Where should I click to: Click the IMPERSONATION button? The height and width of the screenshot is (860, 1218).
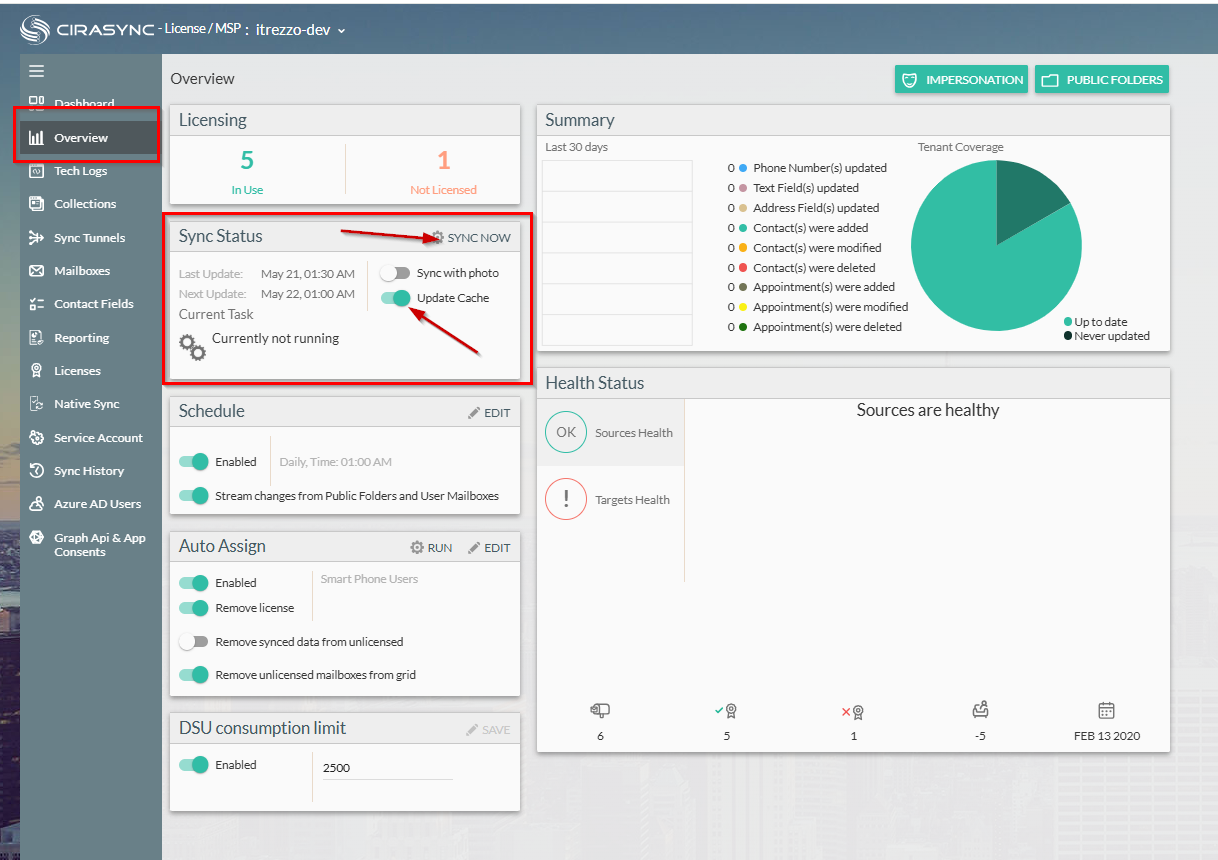(962, 80)
